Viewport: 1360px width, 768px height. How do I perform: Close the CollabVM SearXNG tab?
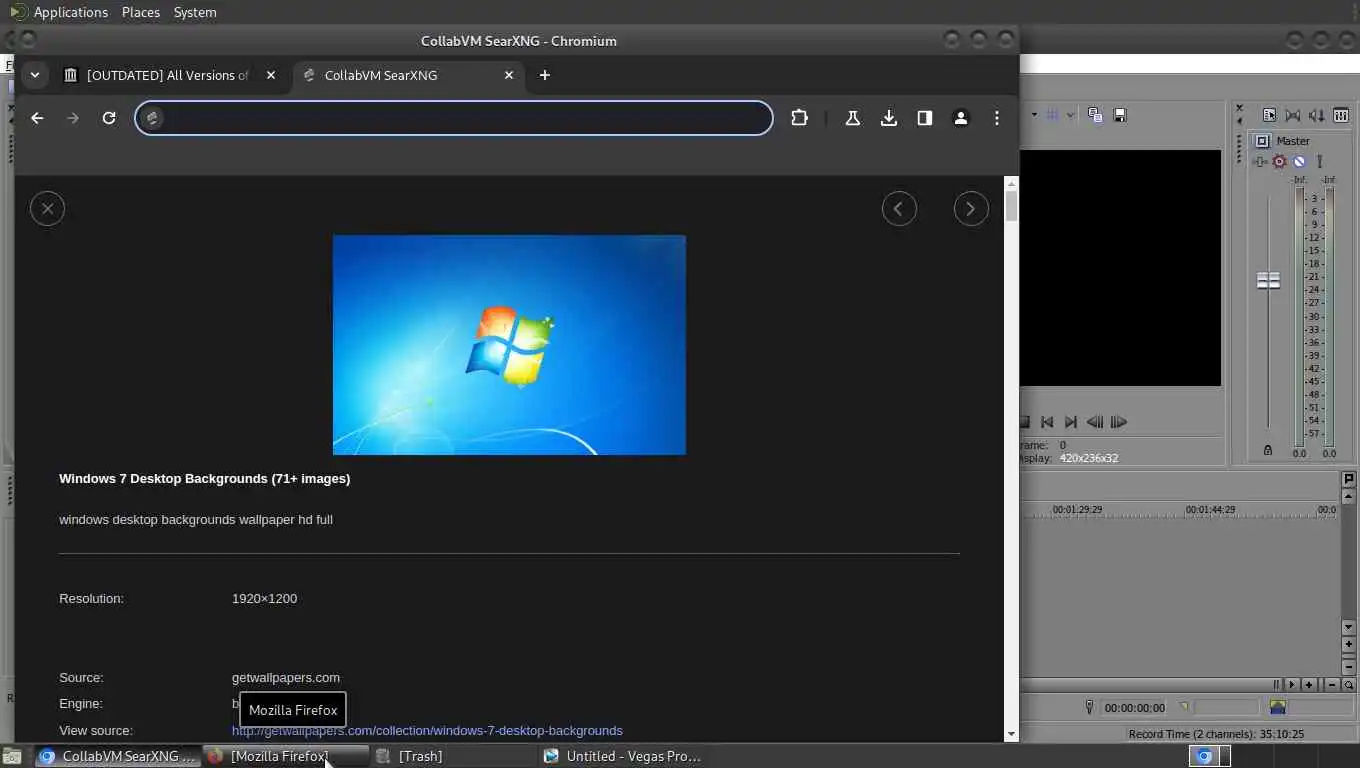508,75
